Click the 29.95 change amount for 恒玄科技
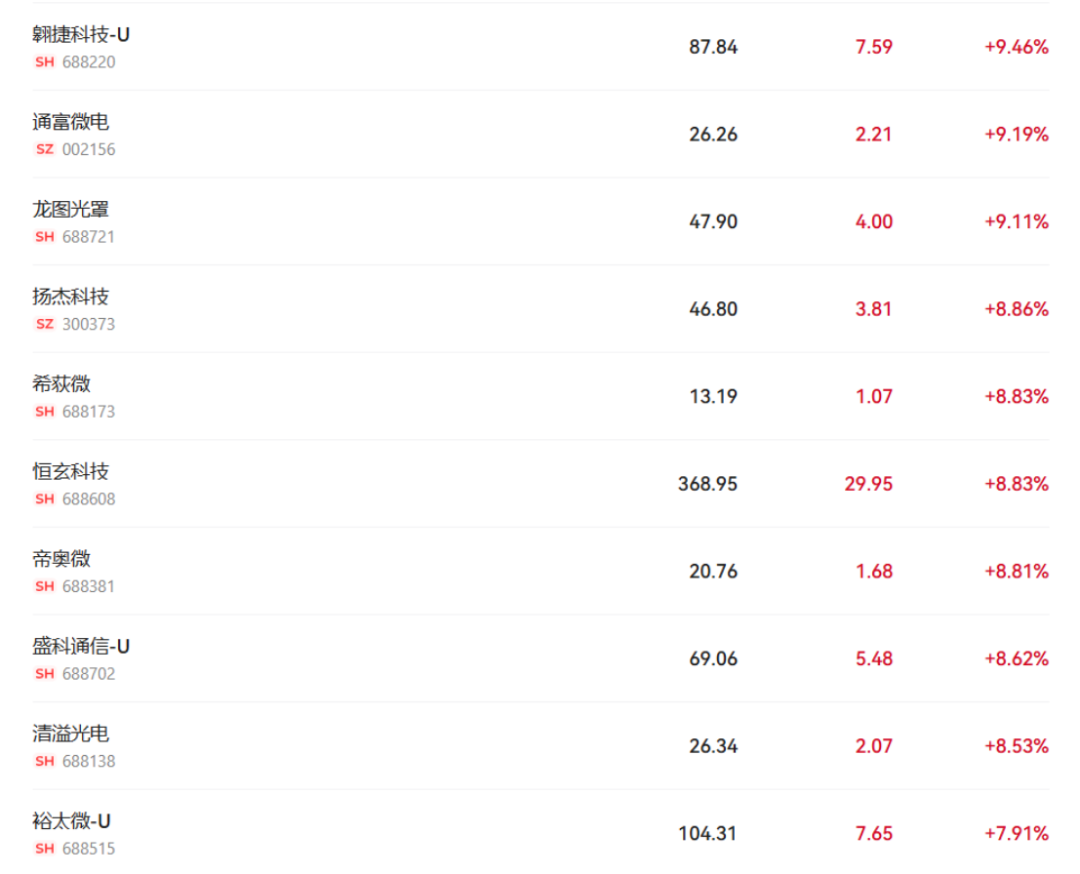This screenshot has width=1080, height=874. click(x=868, y=484)
